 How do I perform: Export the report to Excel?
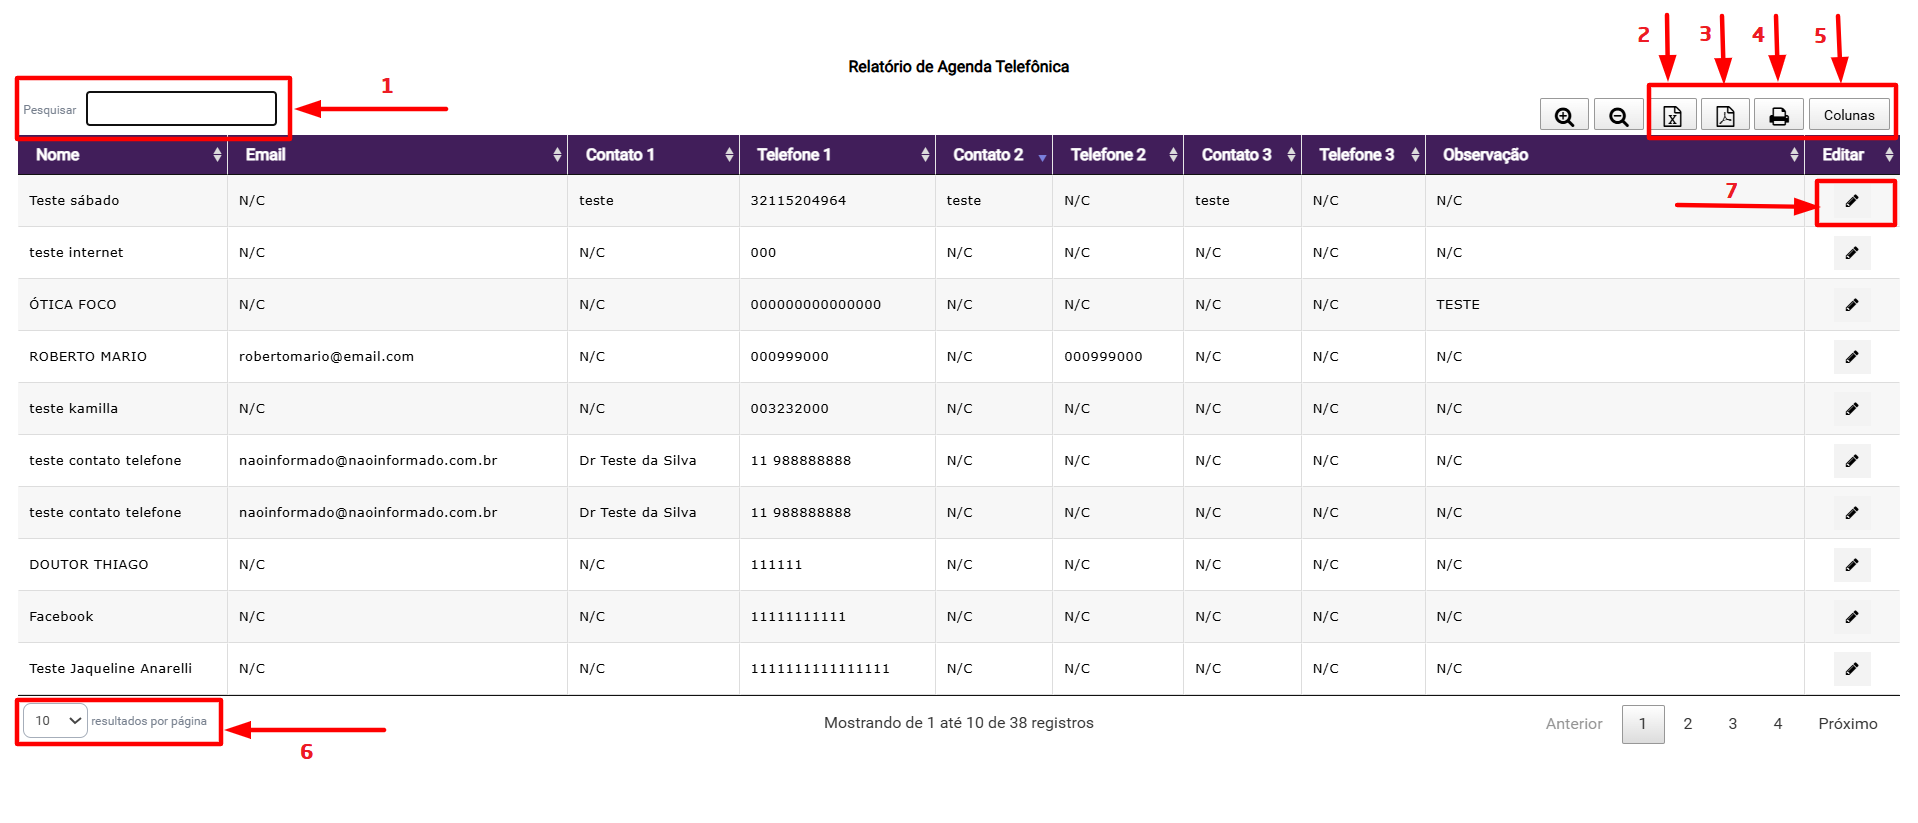[1672, 116]
